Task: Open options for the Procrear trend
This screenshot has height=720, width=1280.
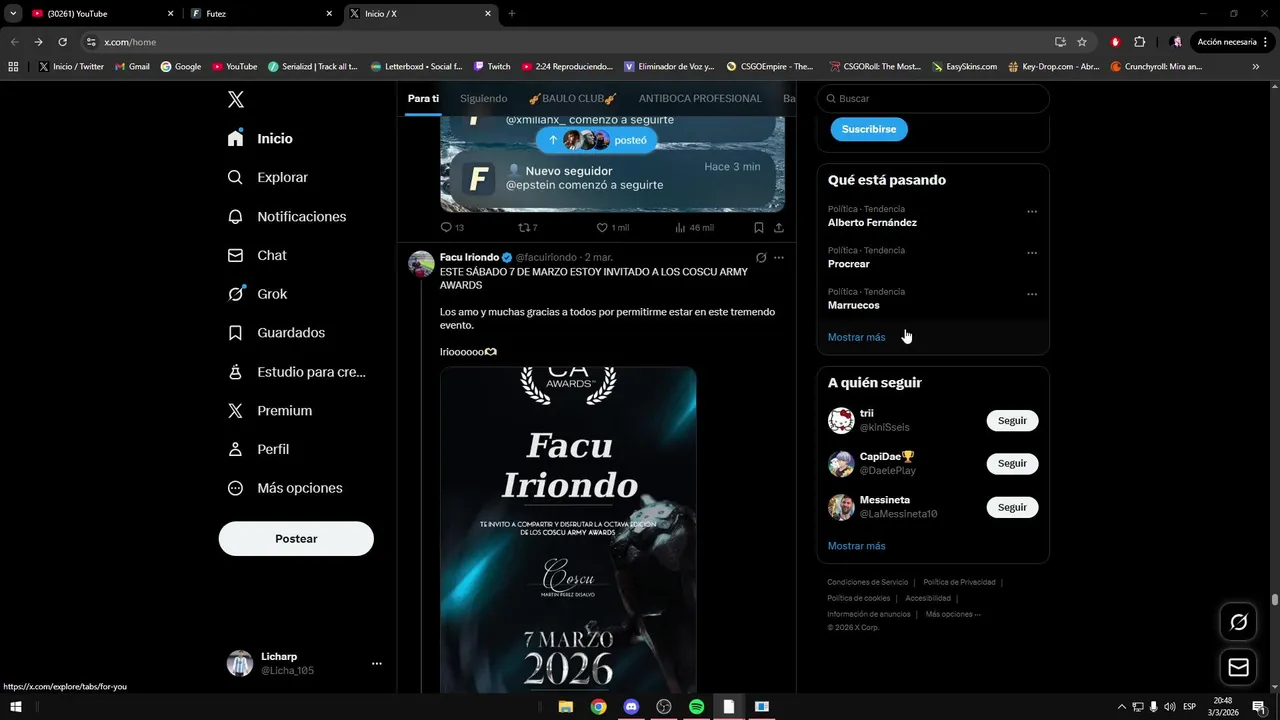Action: (x=1032, y=253)
